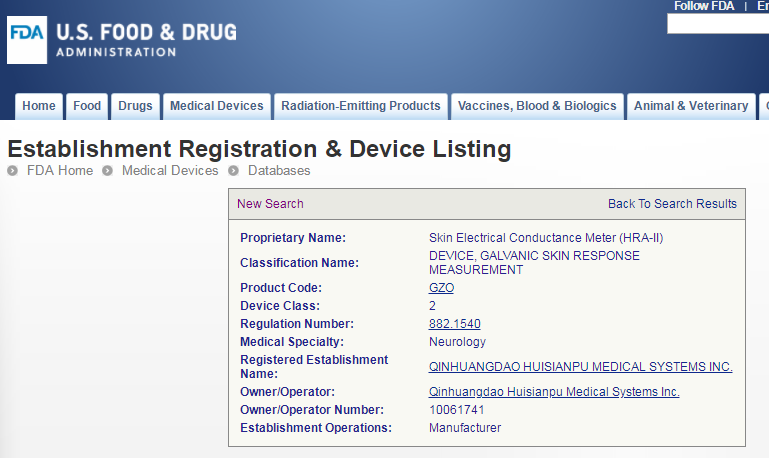Screen dimensions: 769x458
Task: Click the New Search link
Action: 270,204
